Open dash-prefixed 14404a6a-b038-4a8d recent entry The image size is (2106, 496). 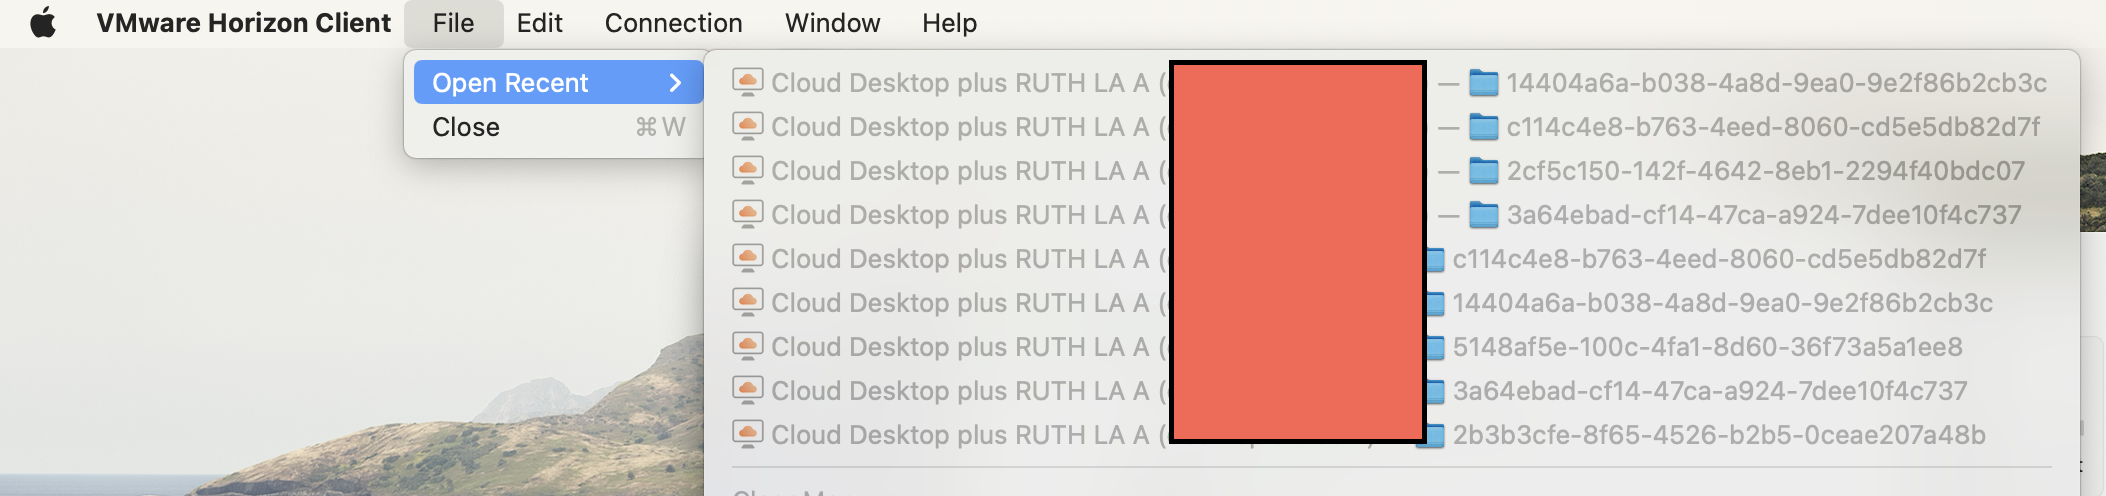coord(1392,82)
